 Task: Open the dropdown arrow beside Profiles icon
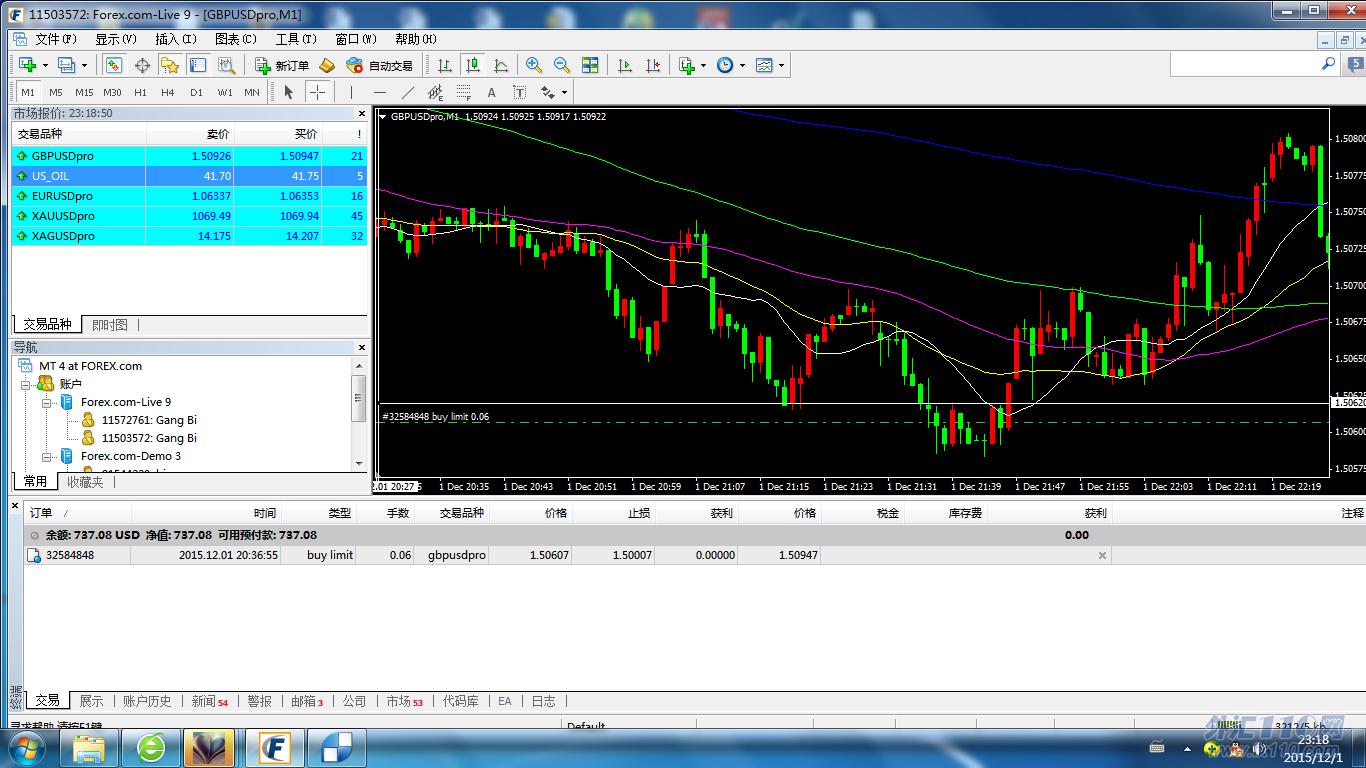coord(84,65)
